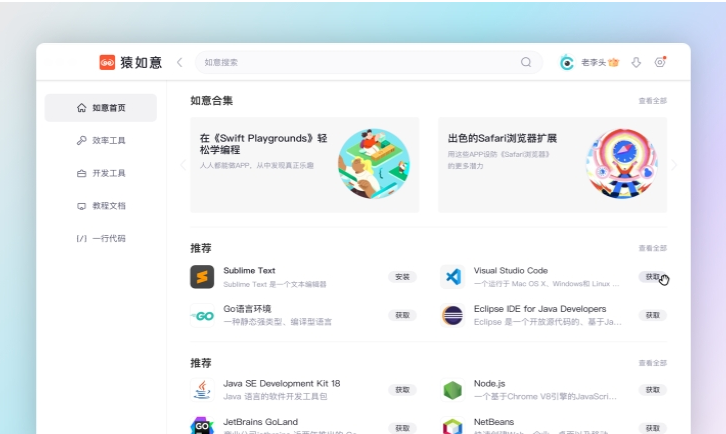Image resolution: width=726 pixels, height=434 pixels.
Task: Go back with the left chevron
Action: [x=180, y=62]
